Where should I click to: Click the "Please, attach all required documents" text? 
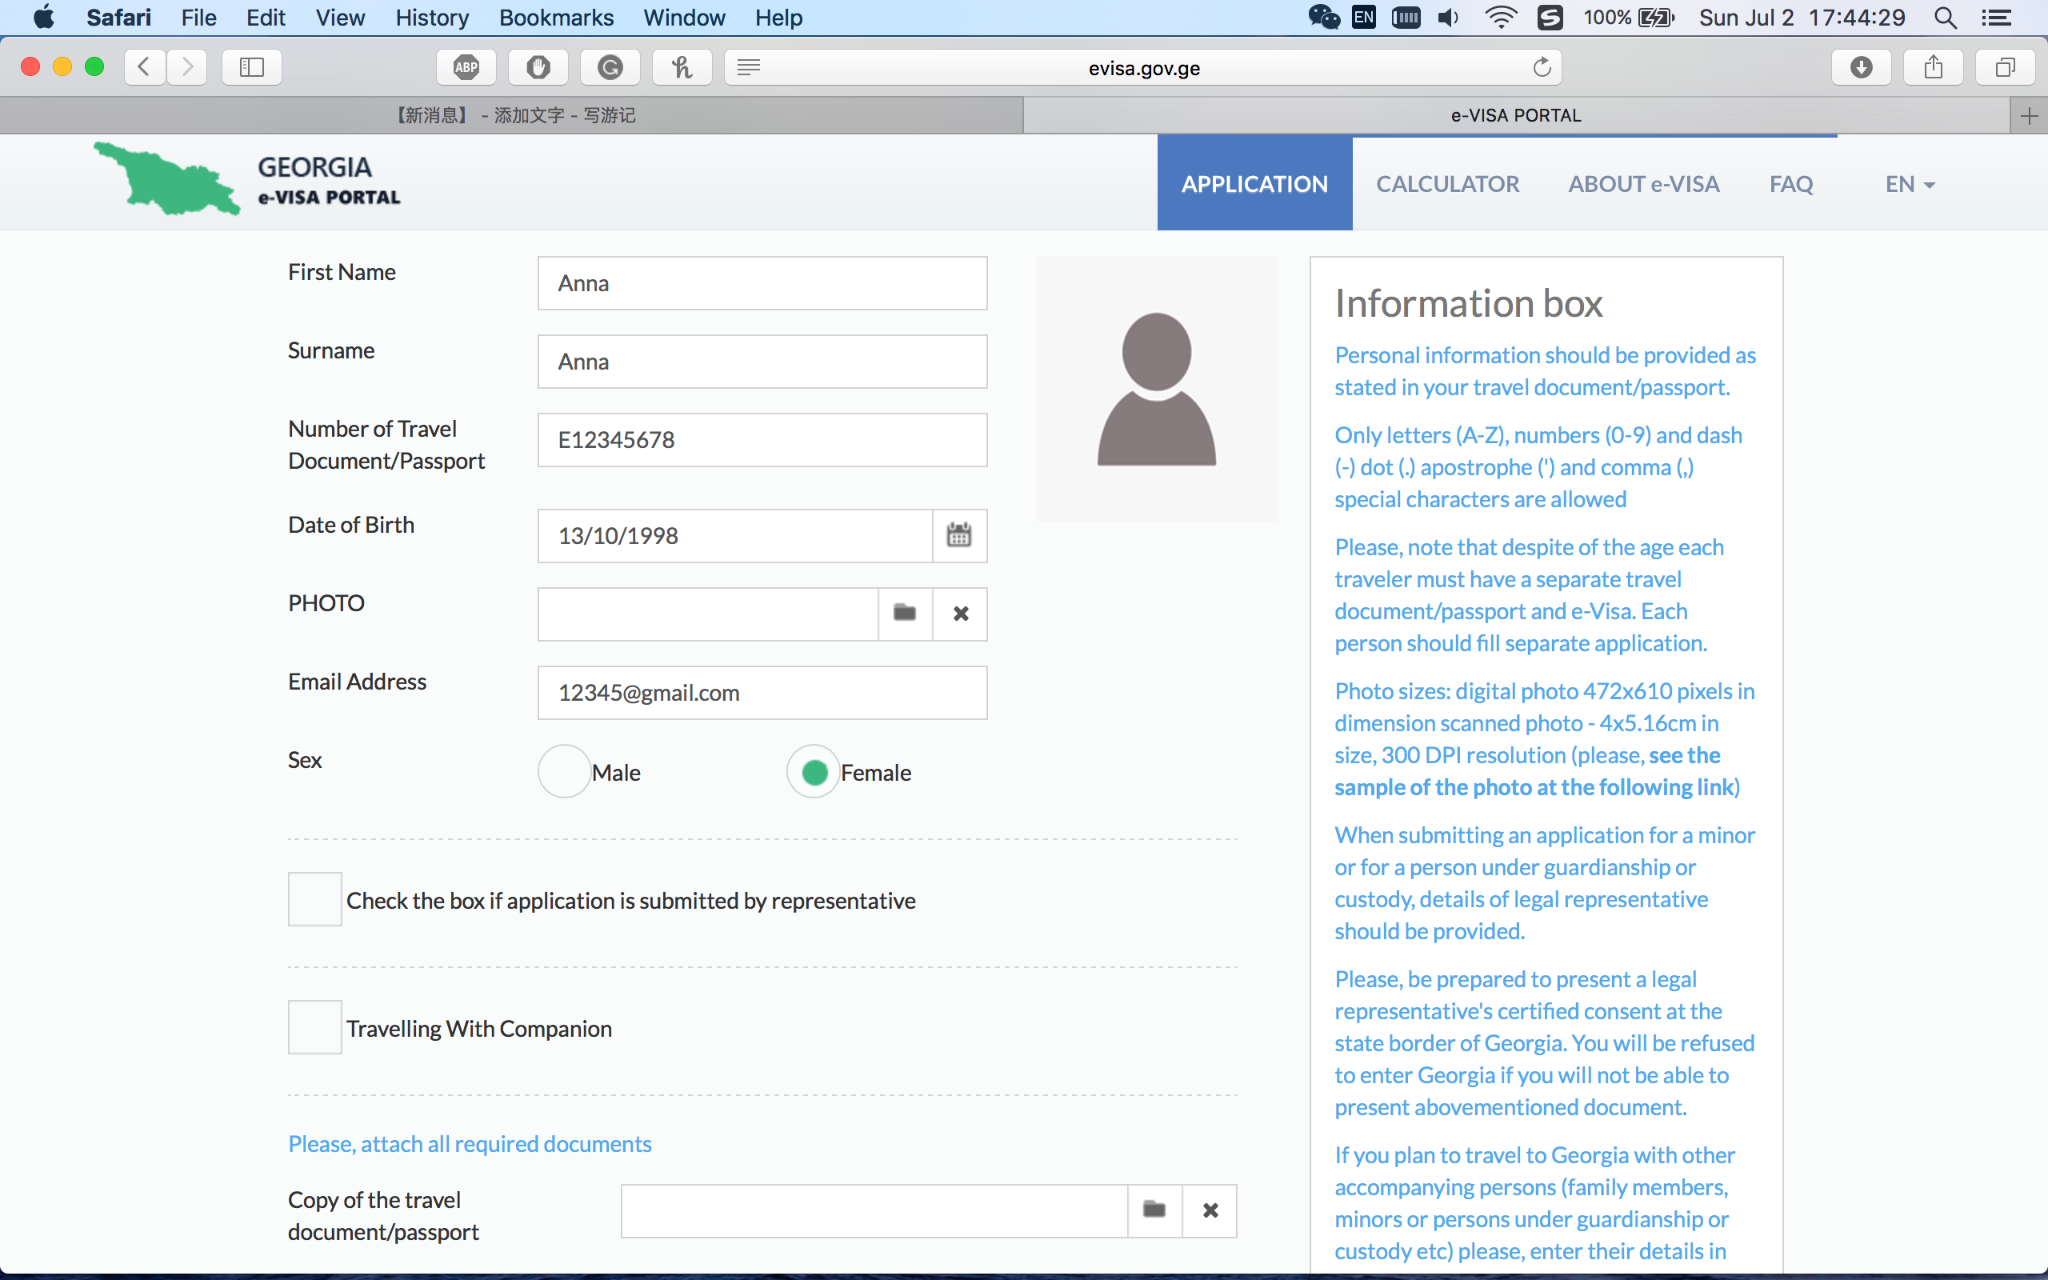pos(470,1143)
